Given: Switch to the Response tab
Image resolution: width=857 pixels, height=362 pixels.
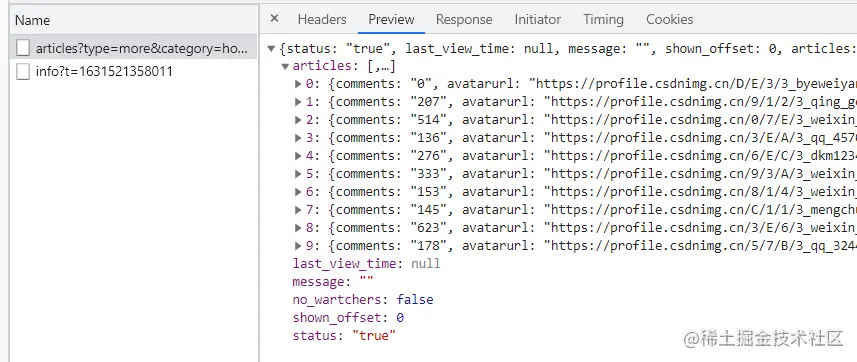Looking at the screenshot, I should (x=464, y=19).
